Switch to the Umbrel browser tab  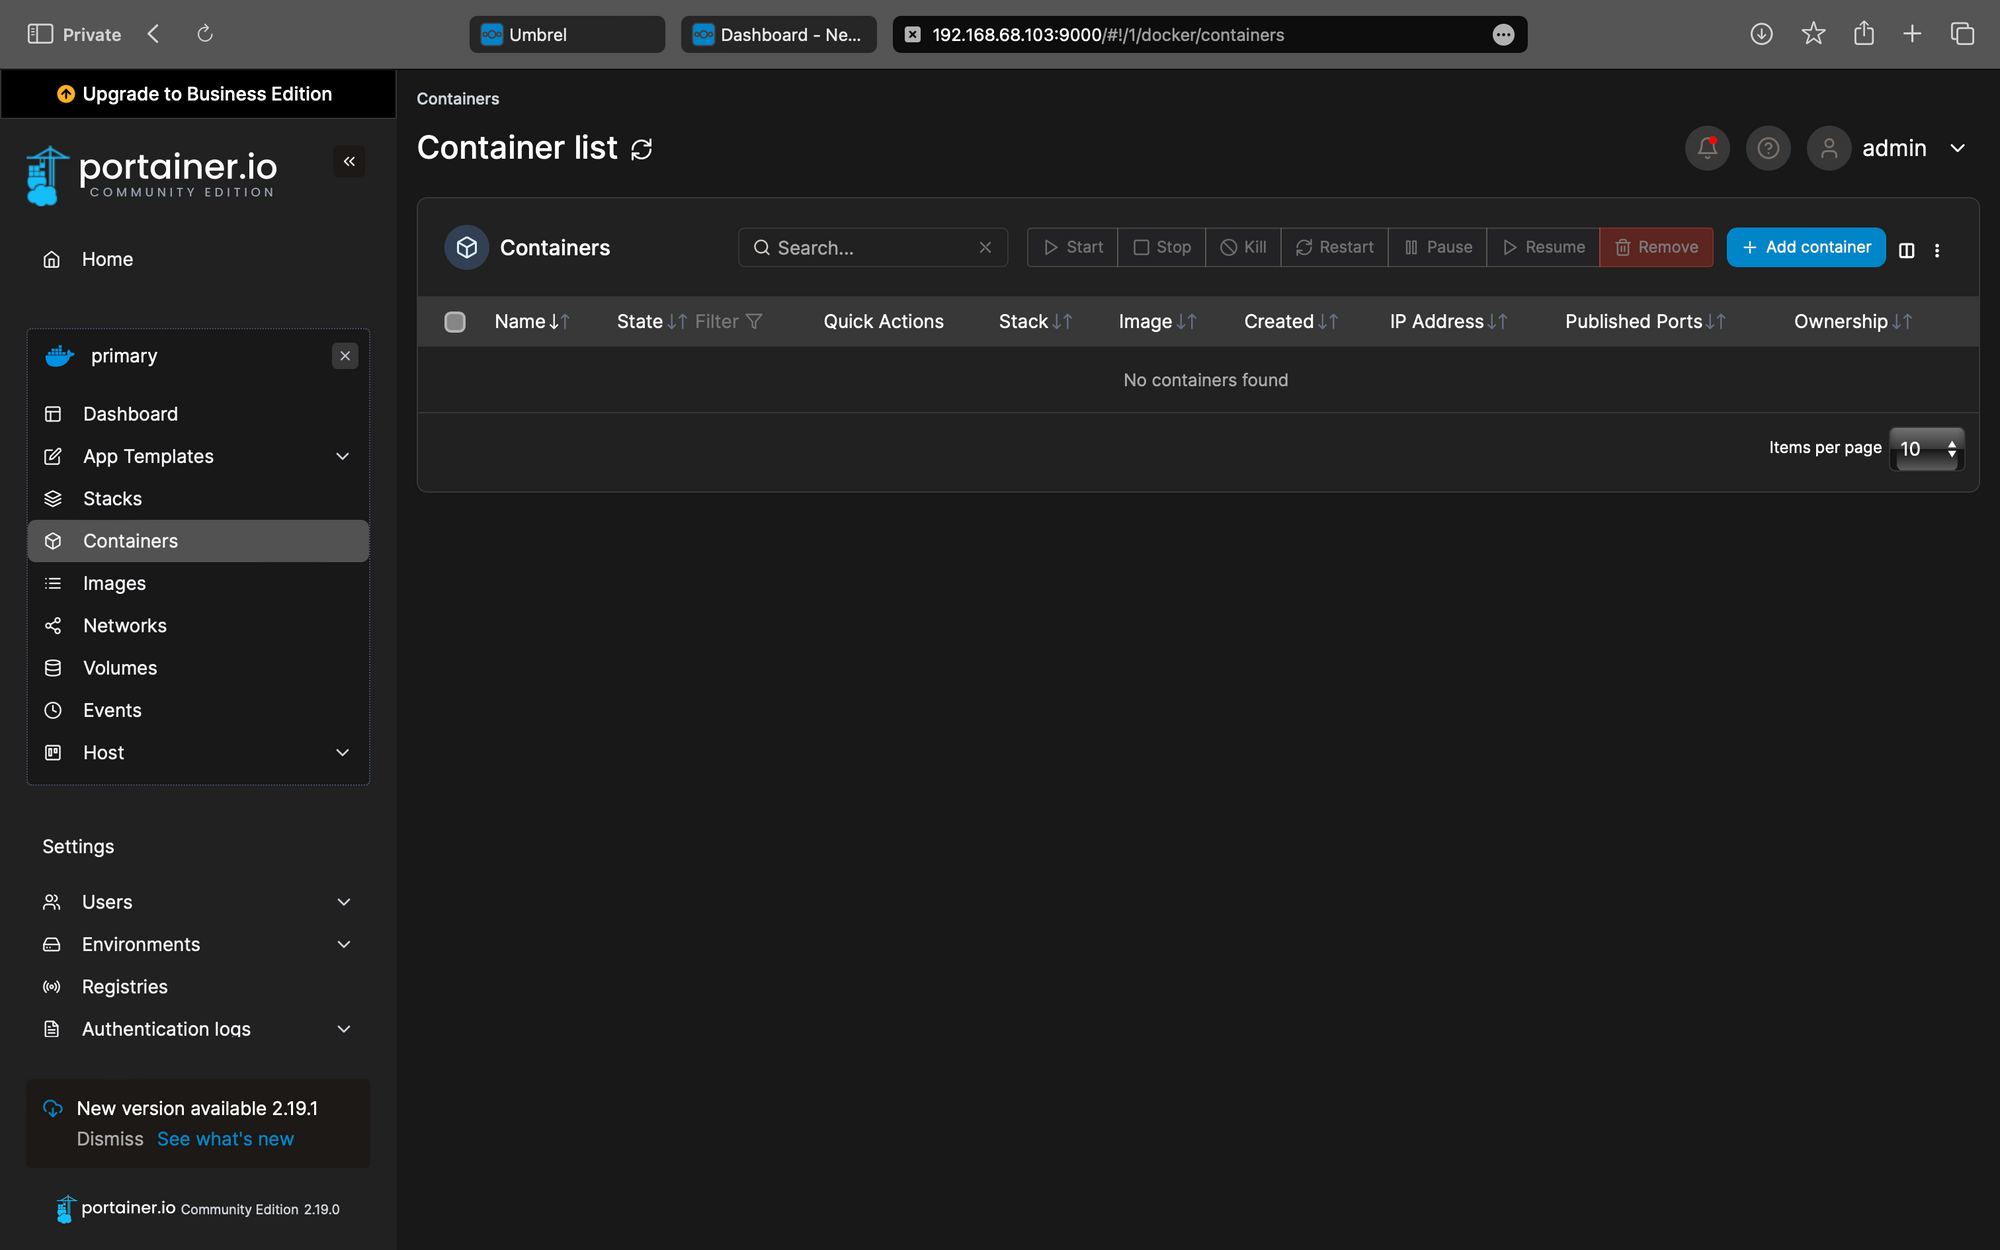click(x=567, y=34)
